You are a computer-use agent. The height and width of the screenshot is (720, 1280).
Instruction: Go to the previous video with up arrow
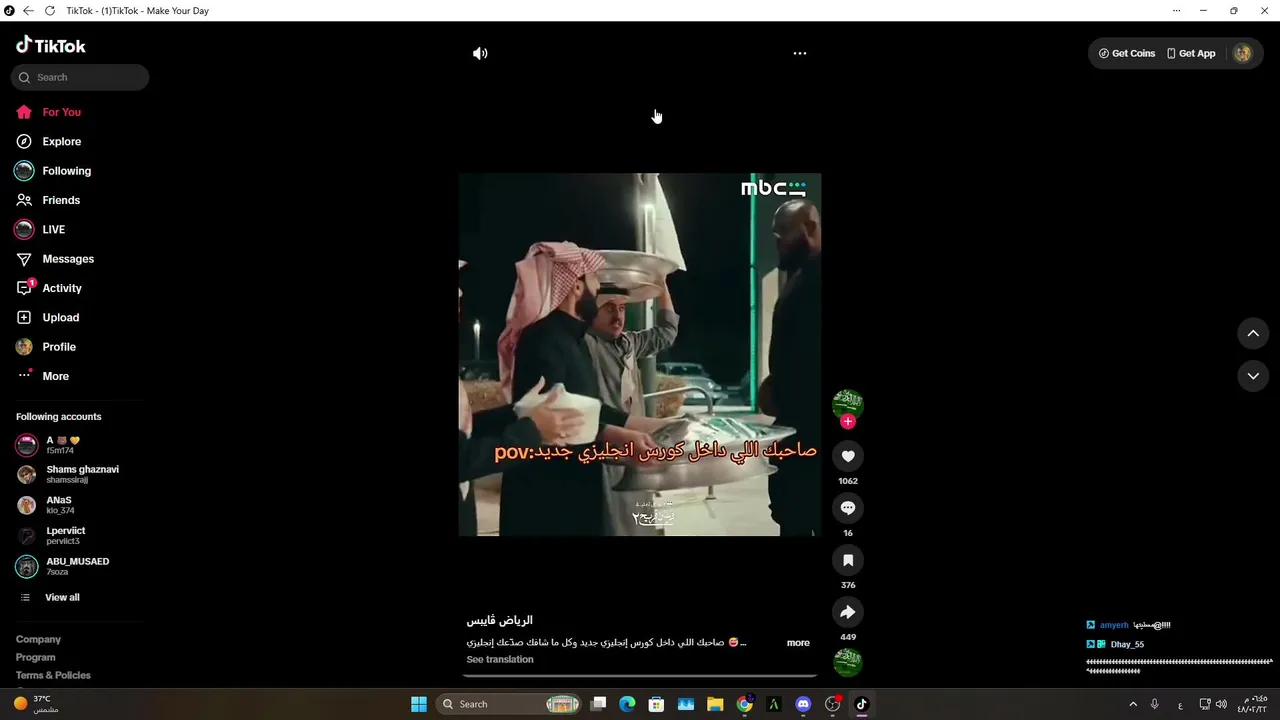coord(1253,333)
